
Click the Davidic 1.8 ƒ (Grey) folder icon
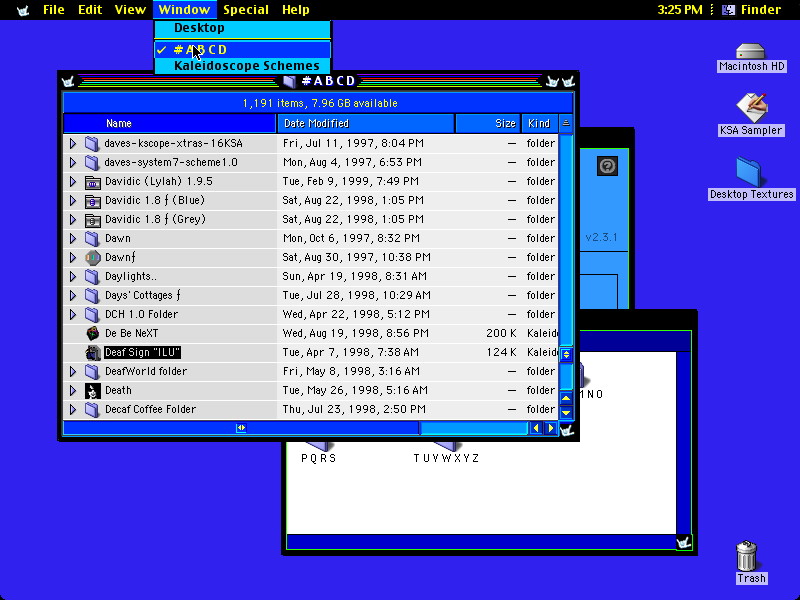coord(92,219)
